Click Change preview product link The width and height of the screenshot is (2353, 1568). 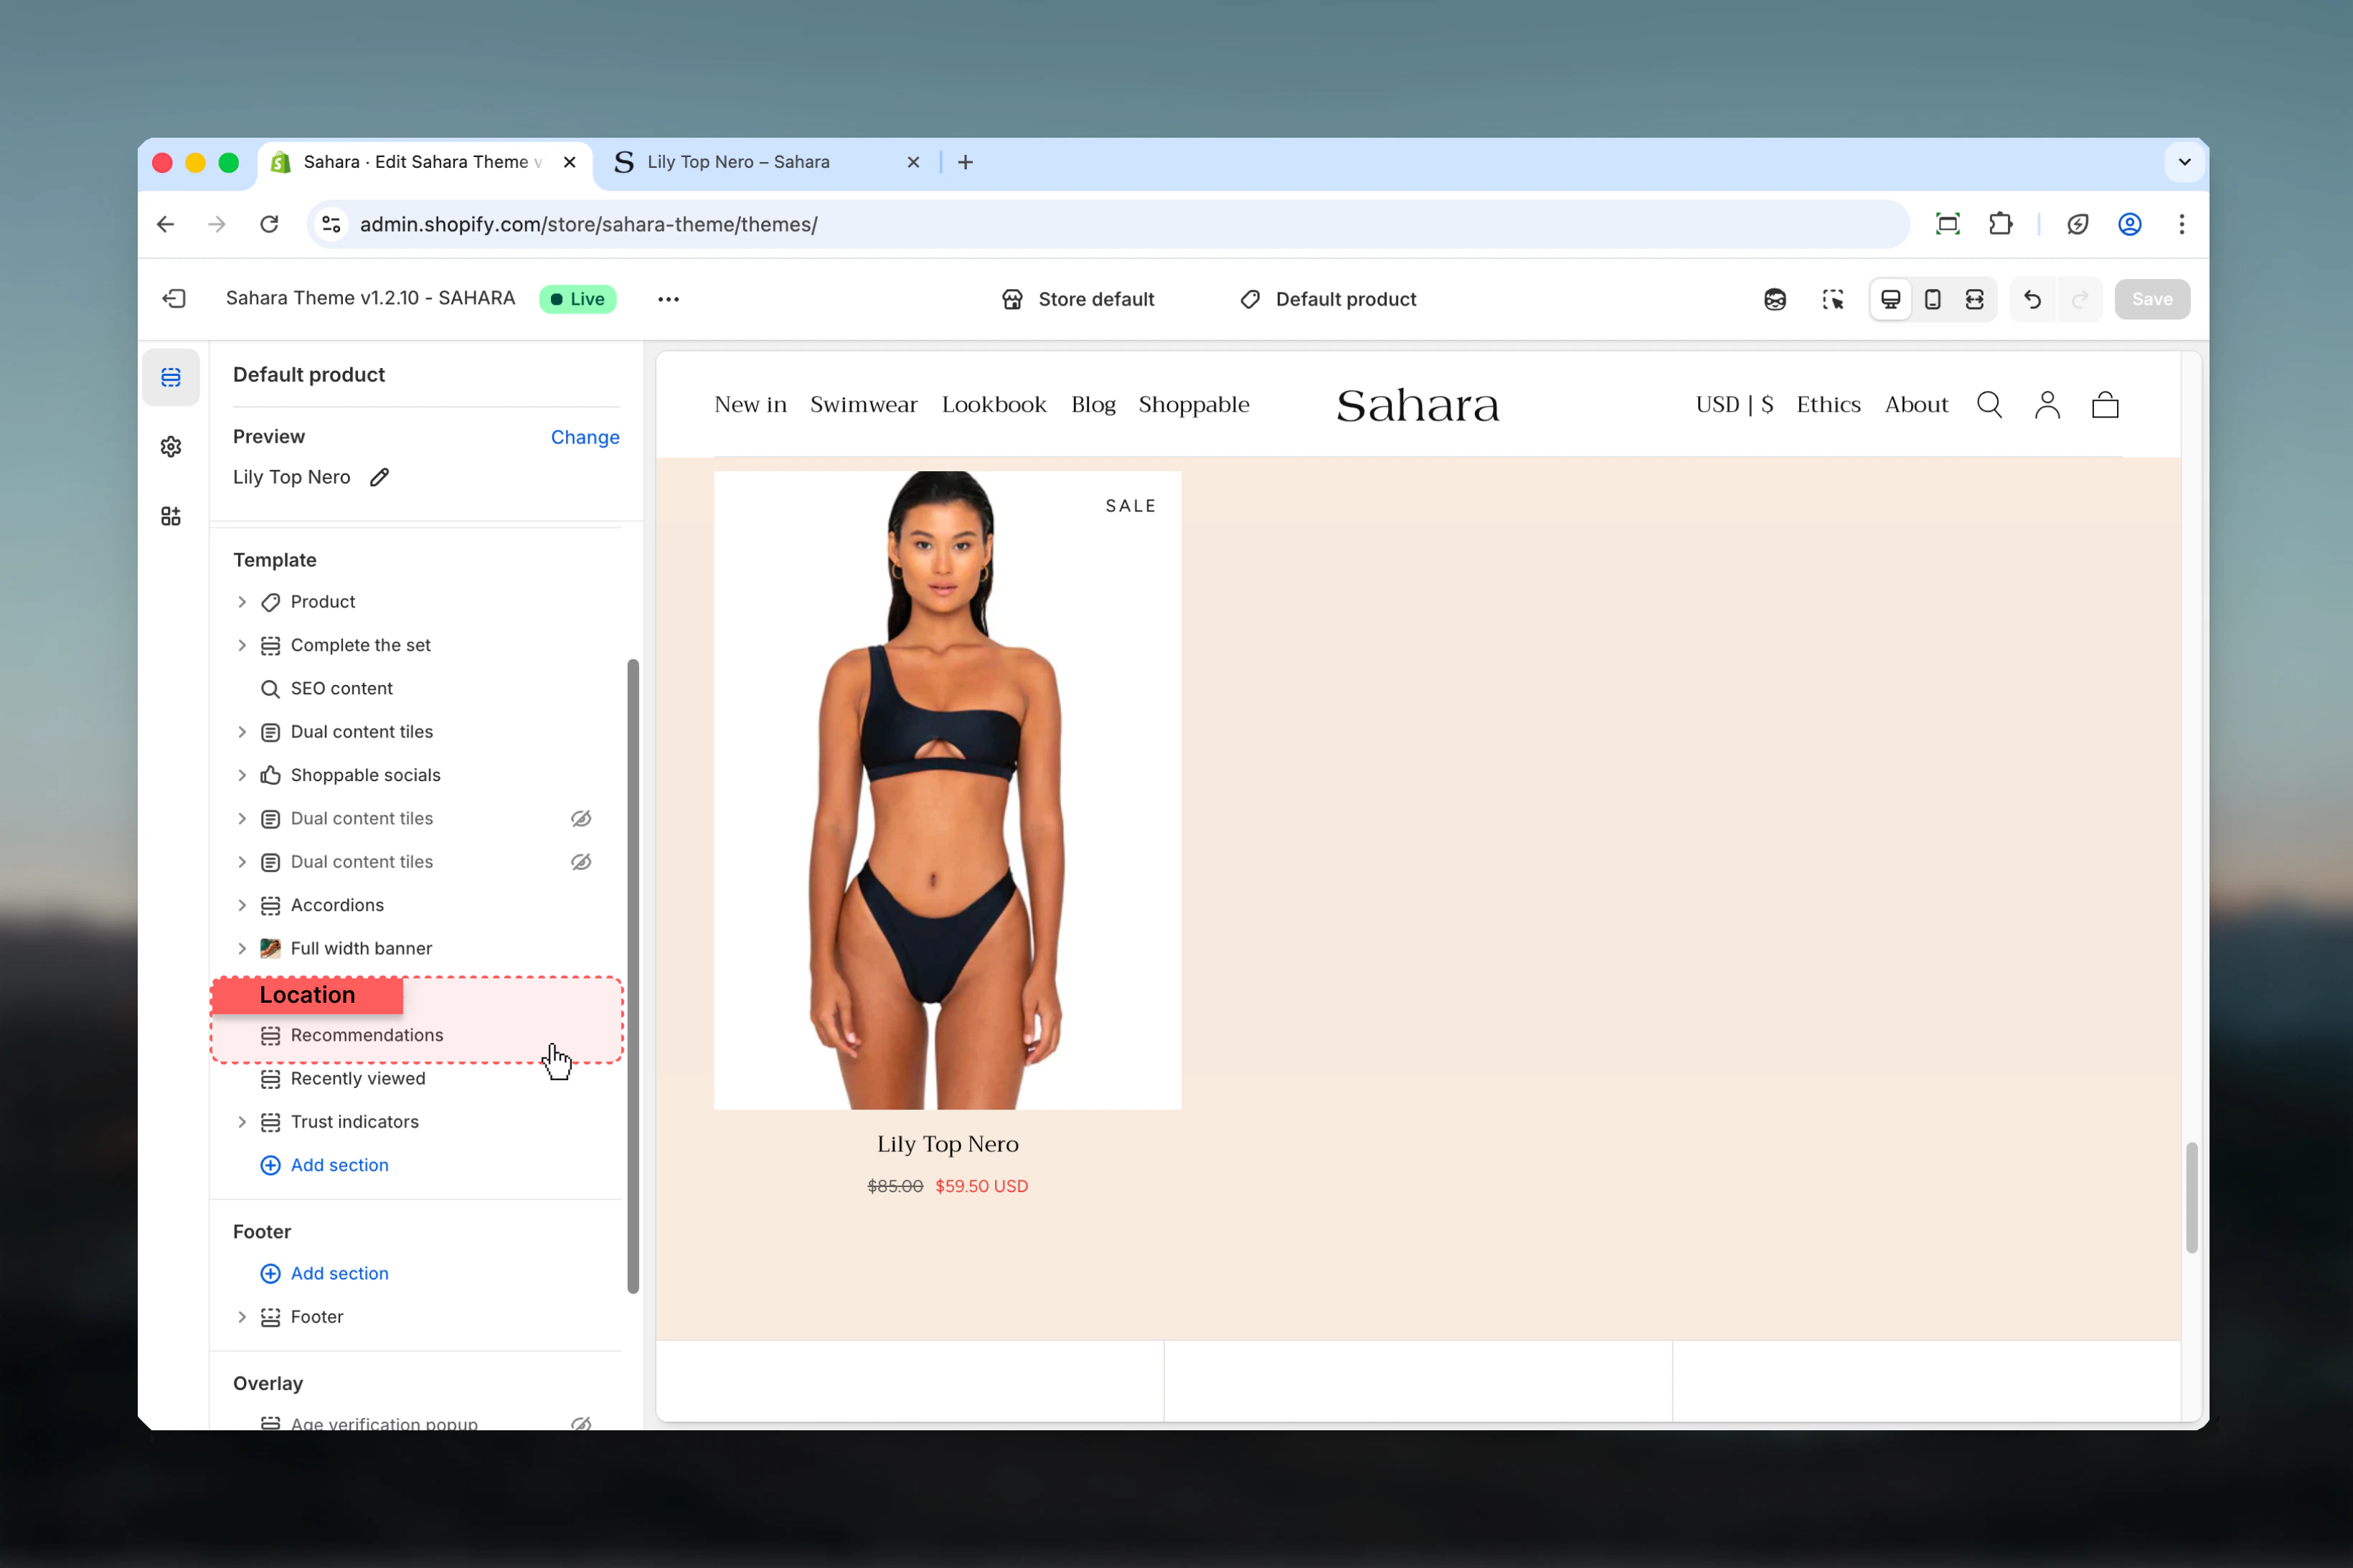tap(585, 437)
